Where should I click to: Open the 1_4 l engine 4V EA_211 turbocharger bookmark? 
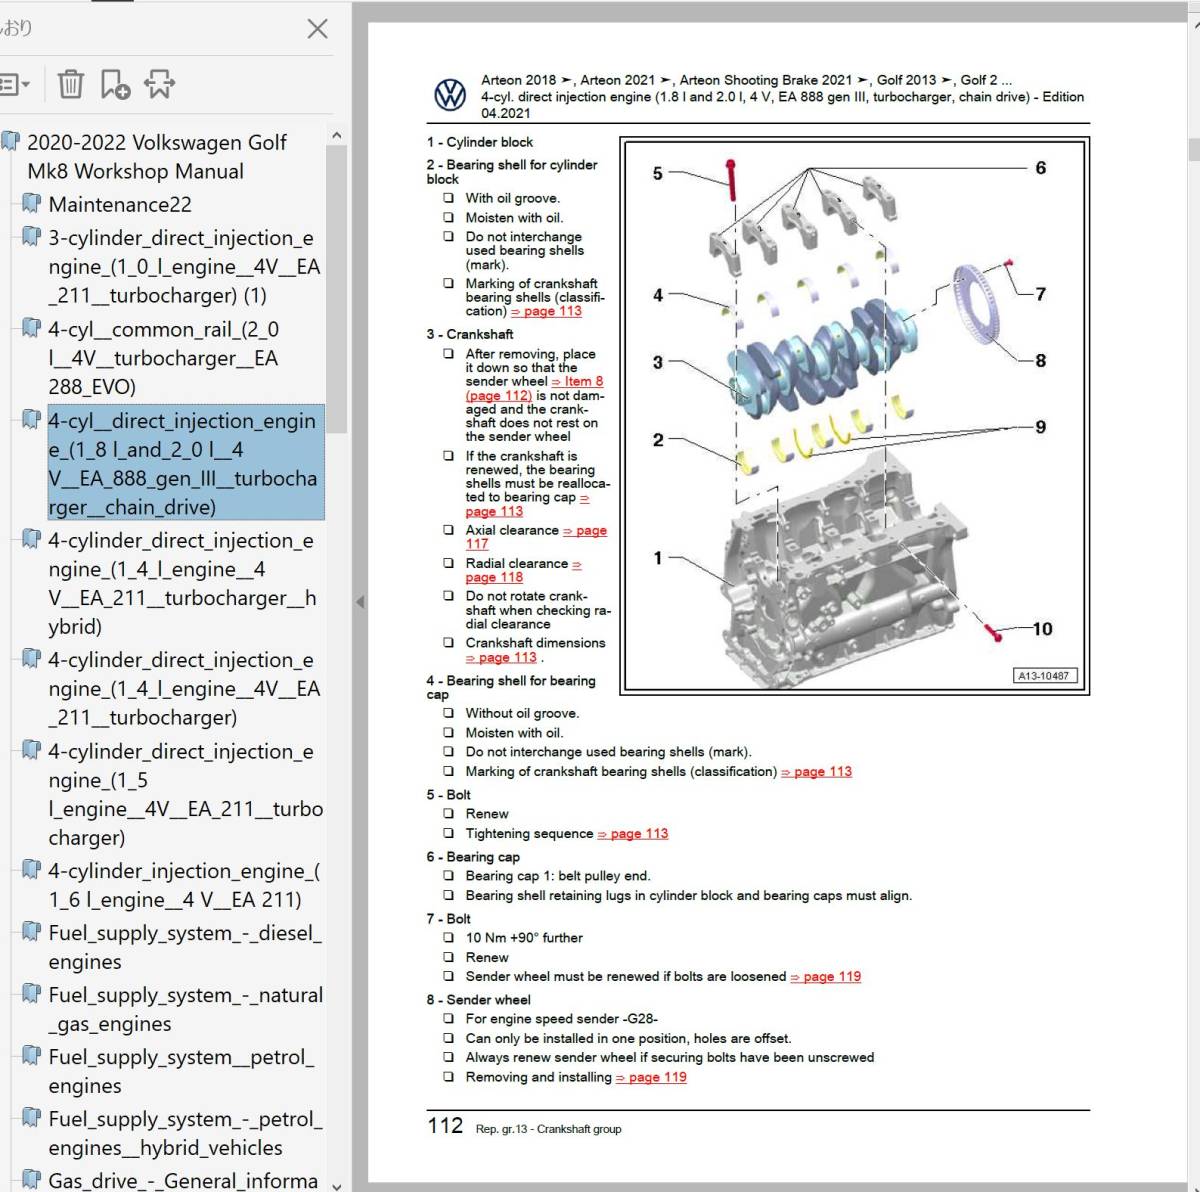point(184,688)
